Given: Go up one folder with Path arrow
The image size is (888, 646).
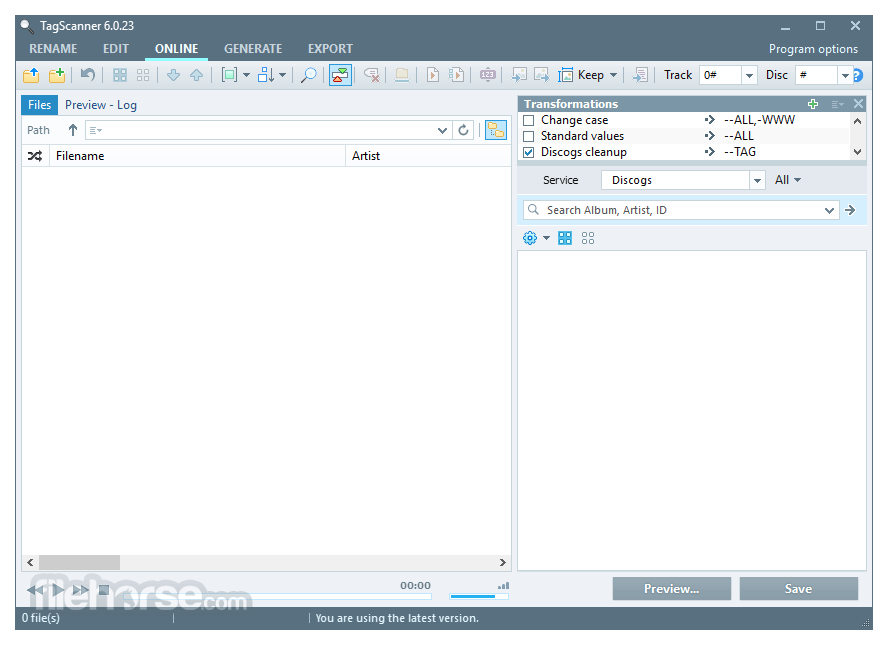Looking at the screenshot, I should (x=72, y=130).
